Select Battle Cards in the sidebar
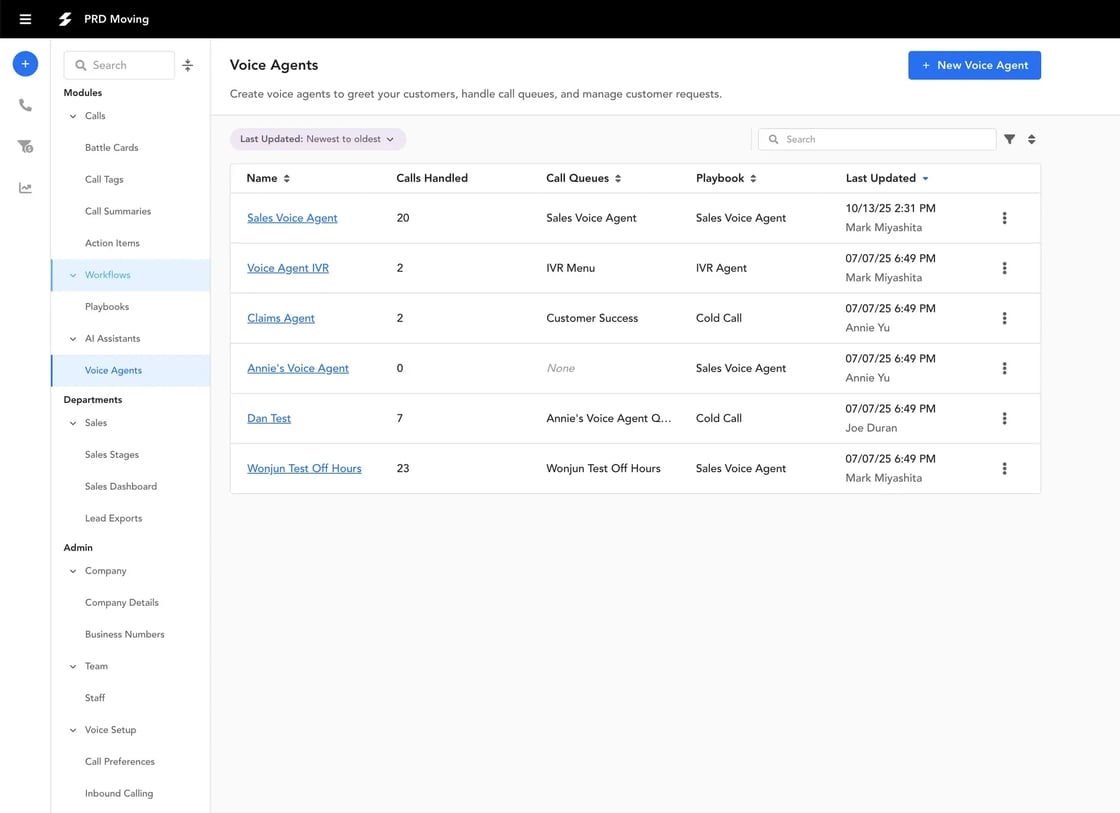 coord(111,147)
